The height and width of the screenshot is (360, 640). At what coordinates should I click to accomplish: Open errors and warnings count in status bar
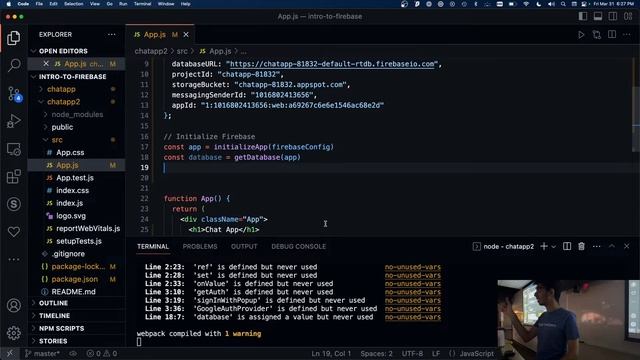[102, 354]
